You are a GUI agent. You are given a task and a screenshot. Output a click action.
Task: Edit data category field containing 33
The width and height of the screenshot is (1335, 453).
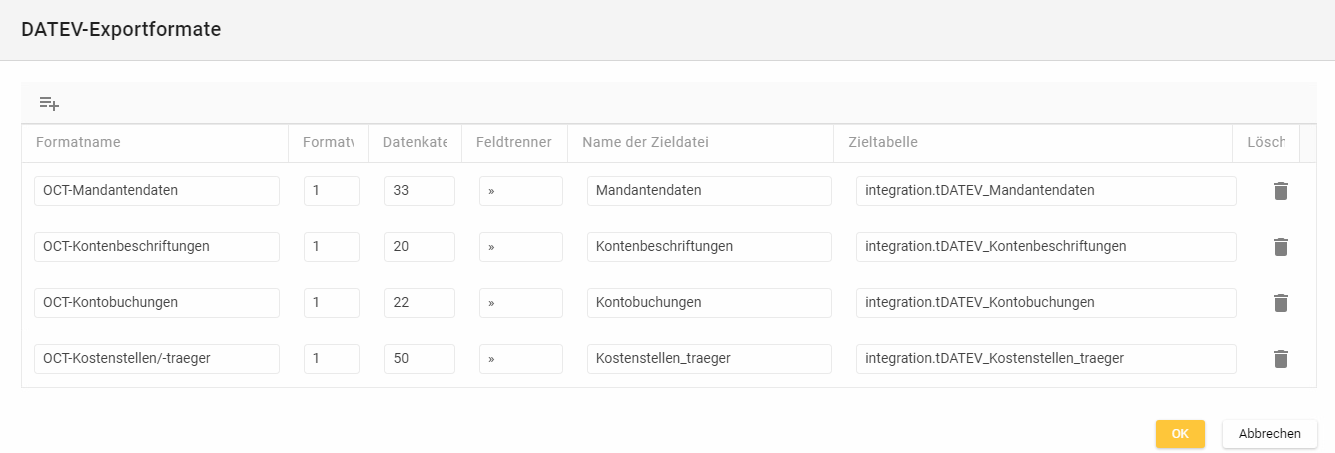[x=419, y=191]
